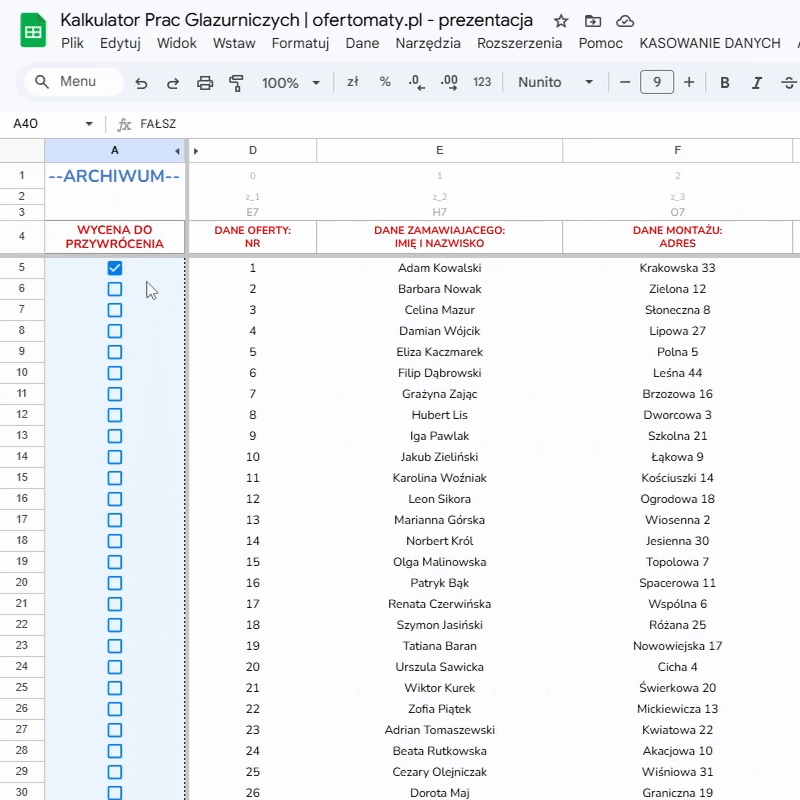Image resolution: width=800 pixels, height=800 pixels.
Task: Apply italic text formatting
Action: pos(757,83)
